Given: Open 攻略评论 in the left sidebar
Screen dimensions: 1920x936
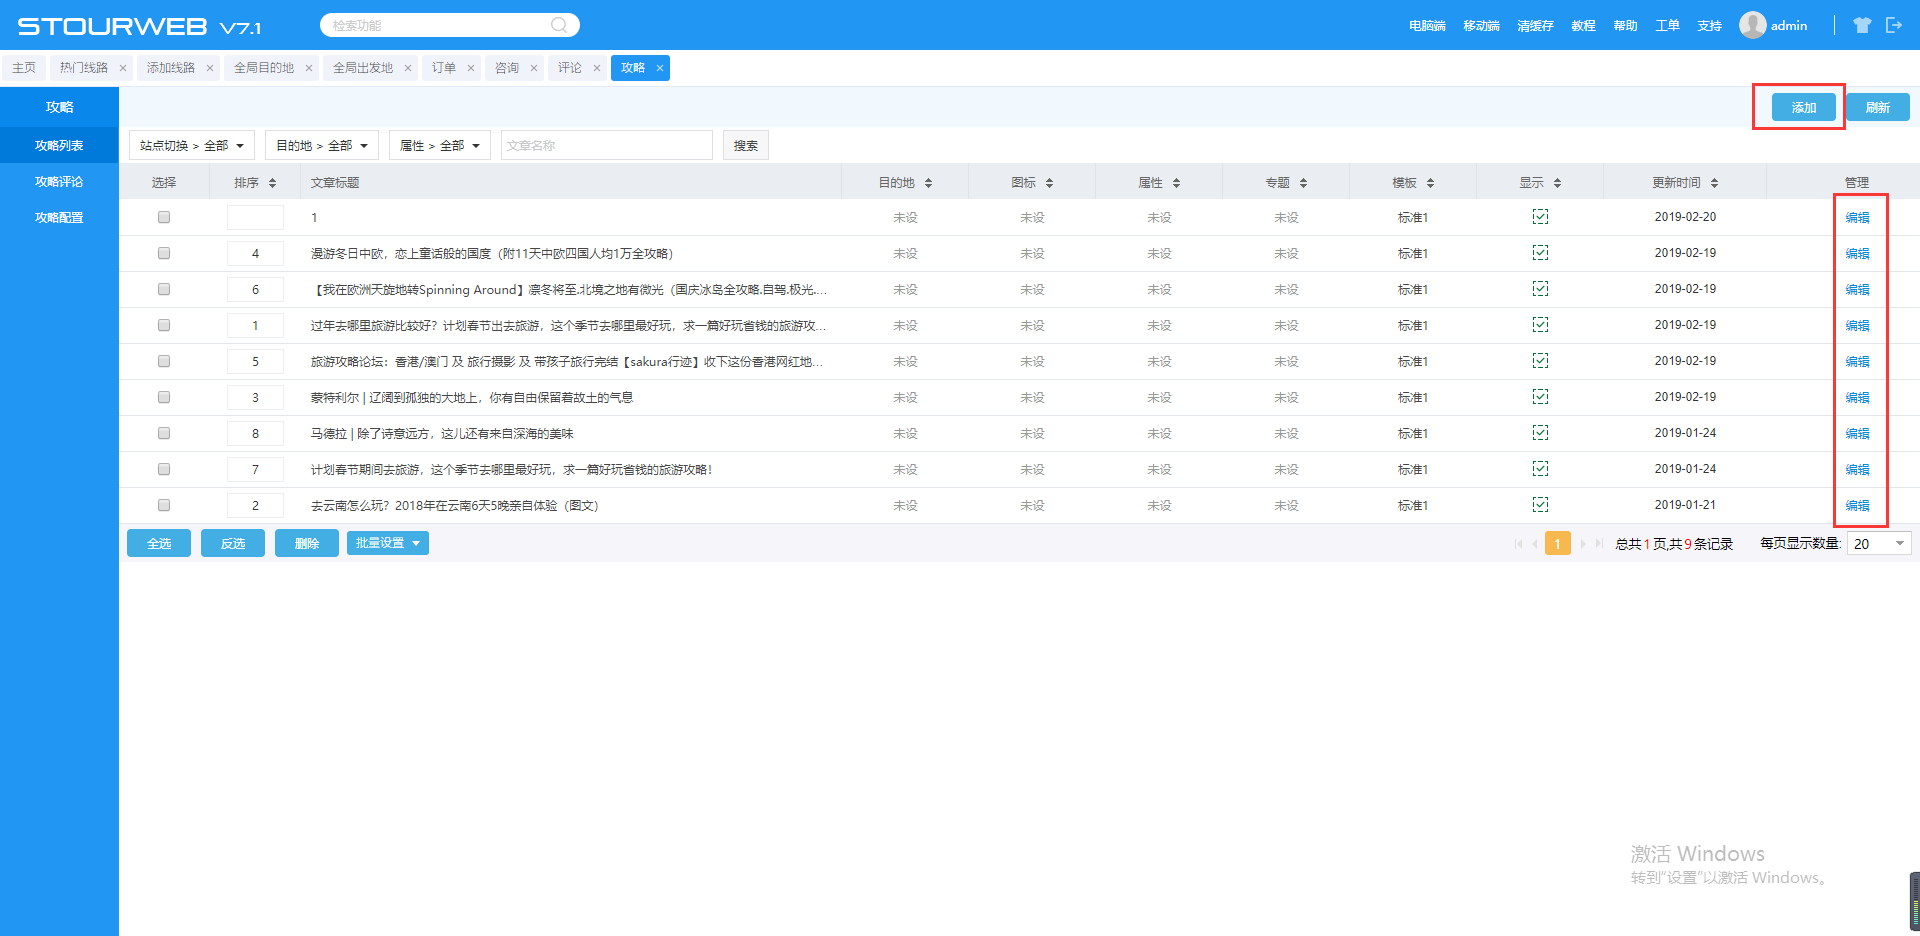Looking at the screenshot, I should [x=59, y=182].
